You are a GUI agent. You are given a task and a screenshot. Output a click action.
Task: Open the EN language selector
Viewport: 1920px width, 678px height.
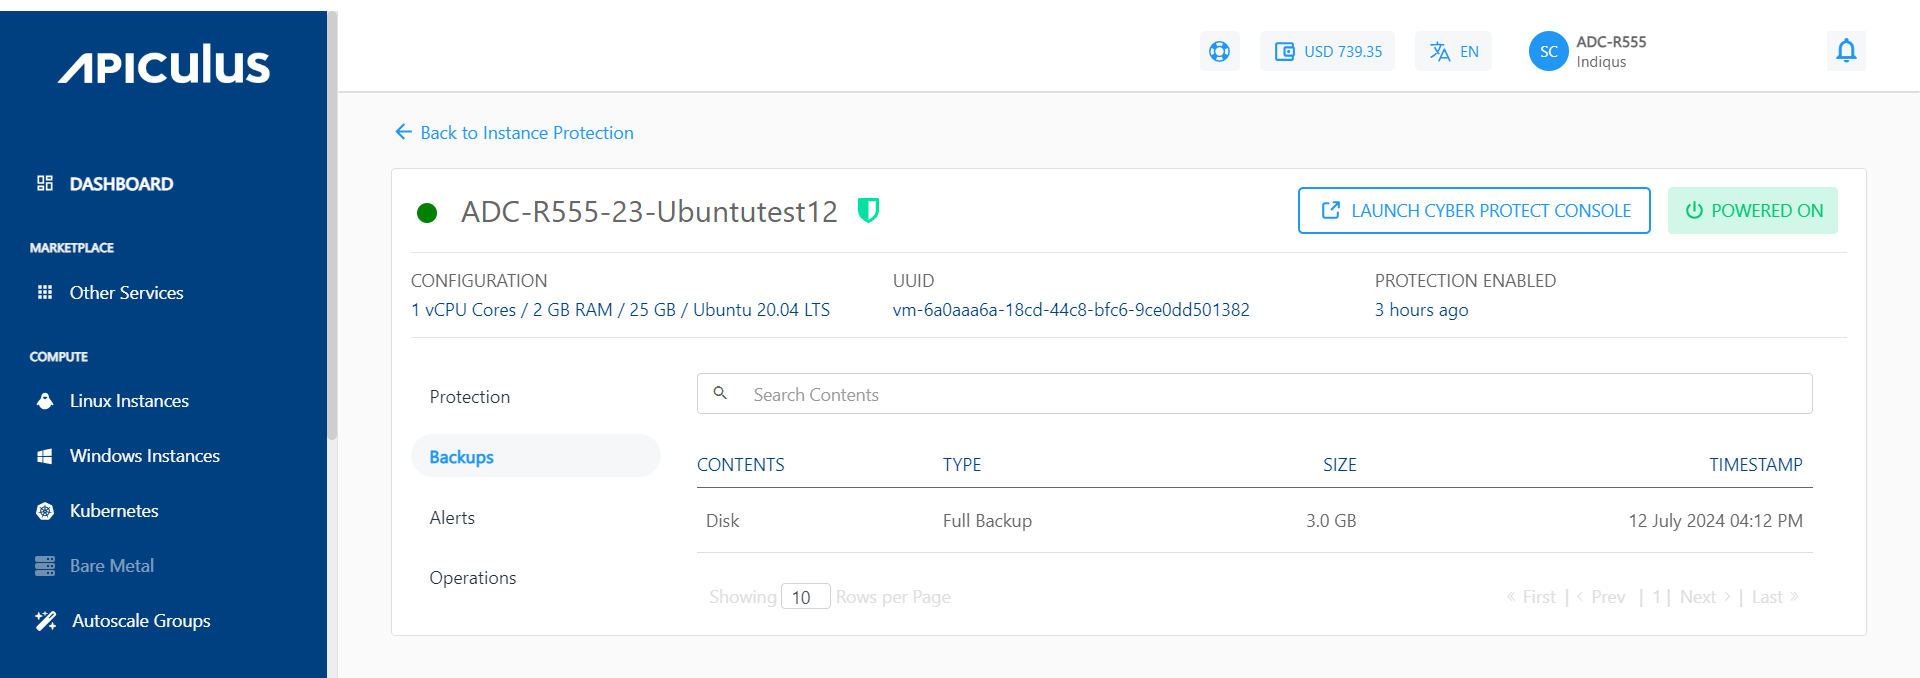pos(1453,51)
